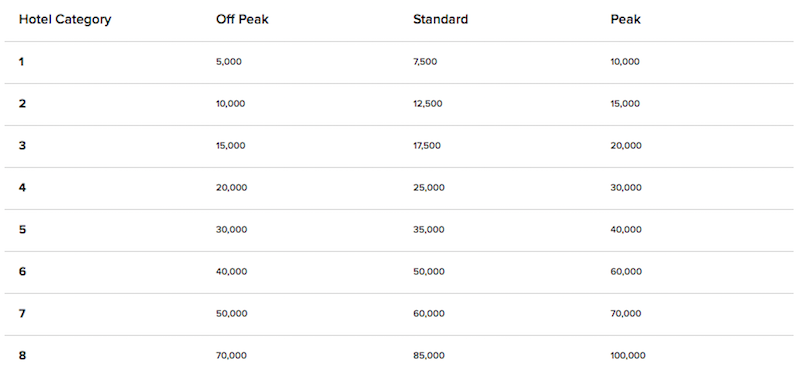800x376 pixels.
Task: Select the 5,000 Off Peak value
Action: [229, 62]
